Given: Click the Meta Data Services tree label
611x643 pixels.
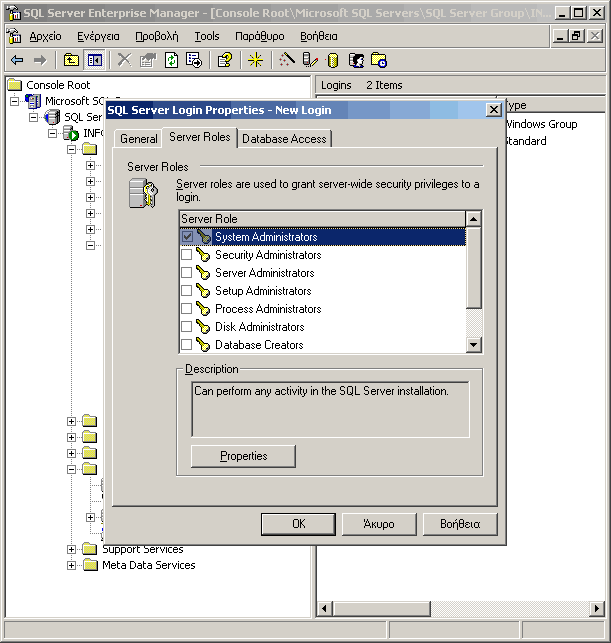Looking at the screenshot, I should (x=148, y=565).
